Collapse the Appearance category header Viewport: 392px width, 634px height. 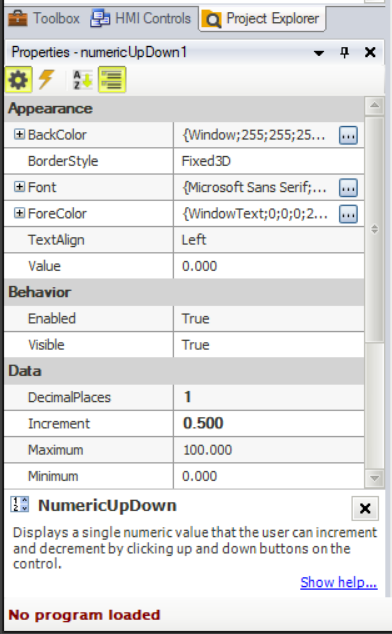(184, 109)
